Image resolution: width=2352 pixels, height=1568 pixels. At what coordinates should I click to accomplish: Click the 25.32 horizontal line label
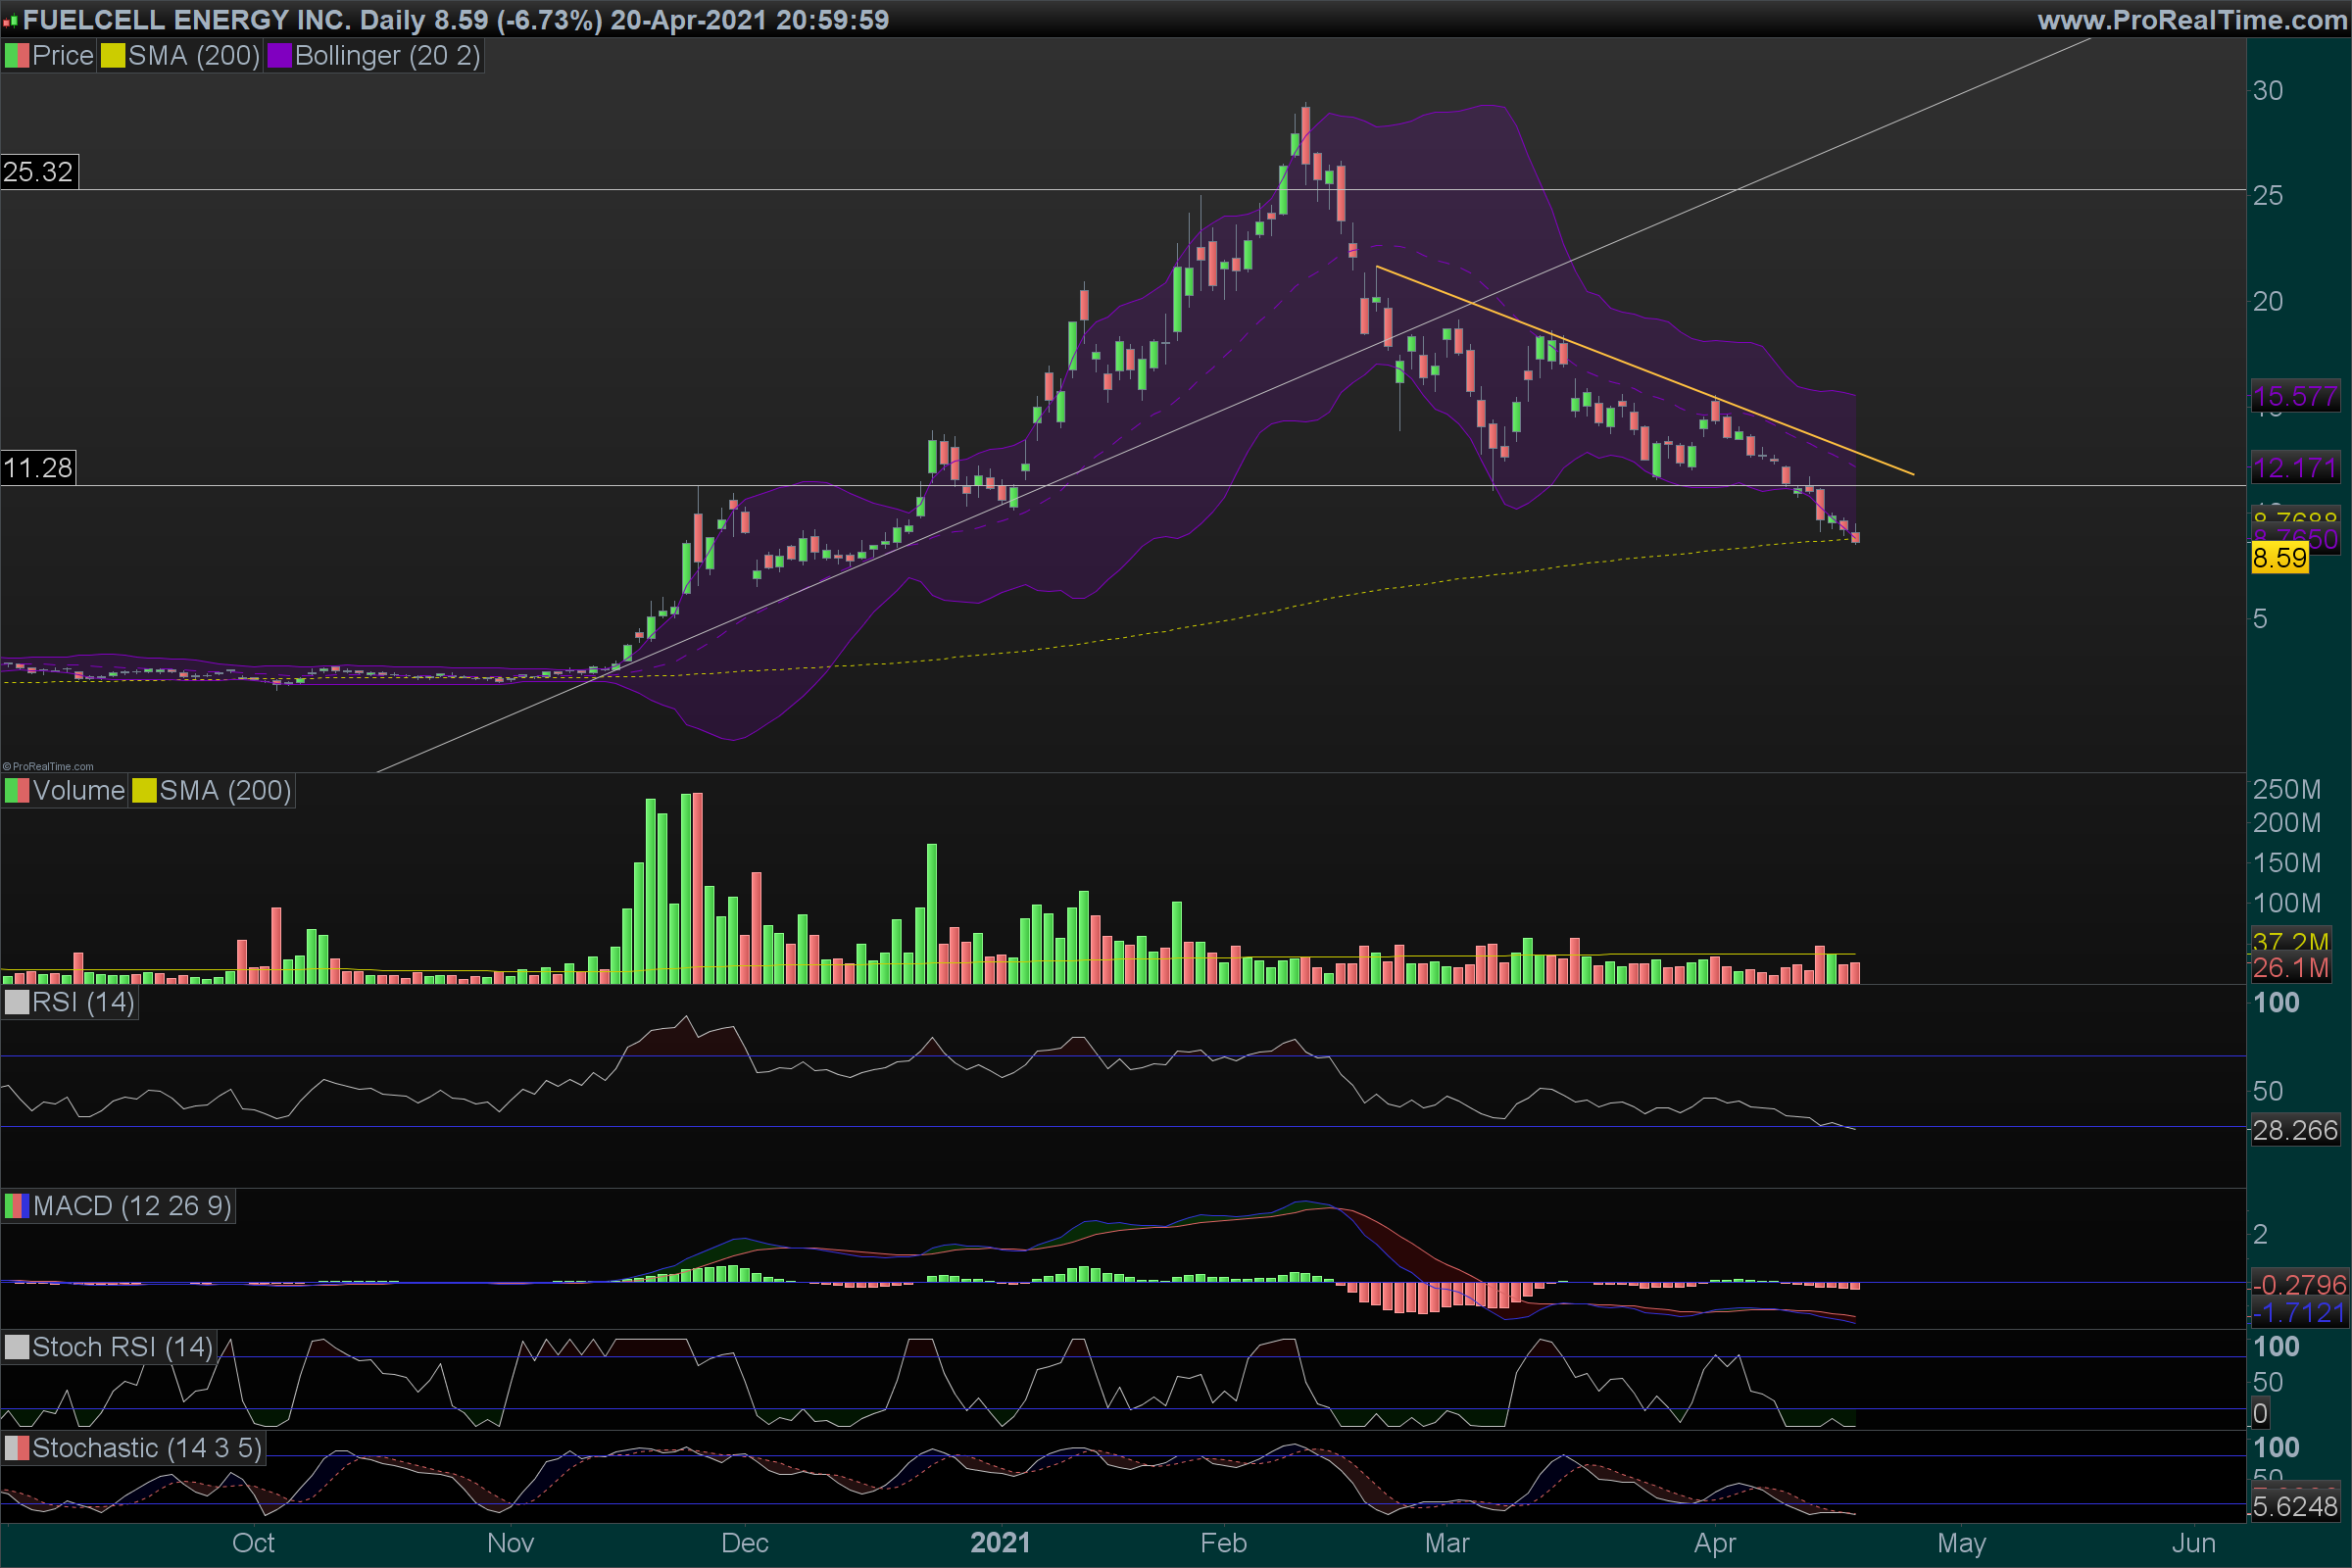pos(38,172)
